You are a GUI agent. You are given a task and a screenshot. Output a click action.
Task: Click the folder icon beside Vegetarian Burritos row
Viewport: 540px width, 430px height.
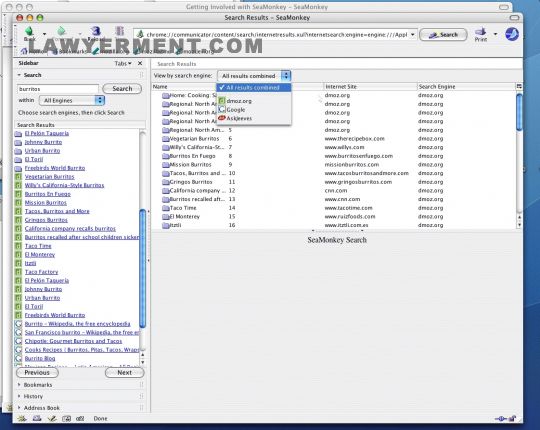coord(166,139)
